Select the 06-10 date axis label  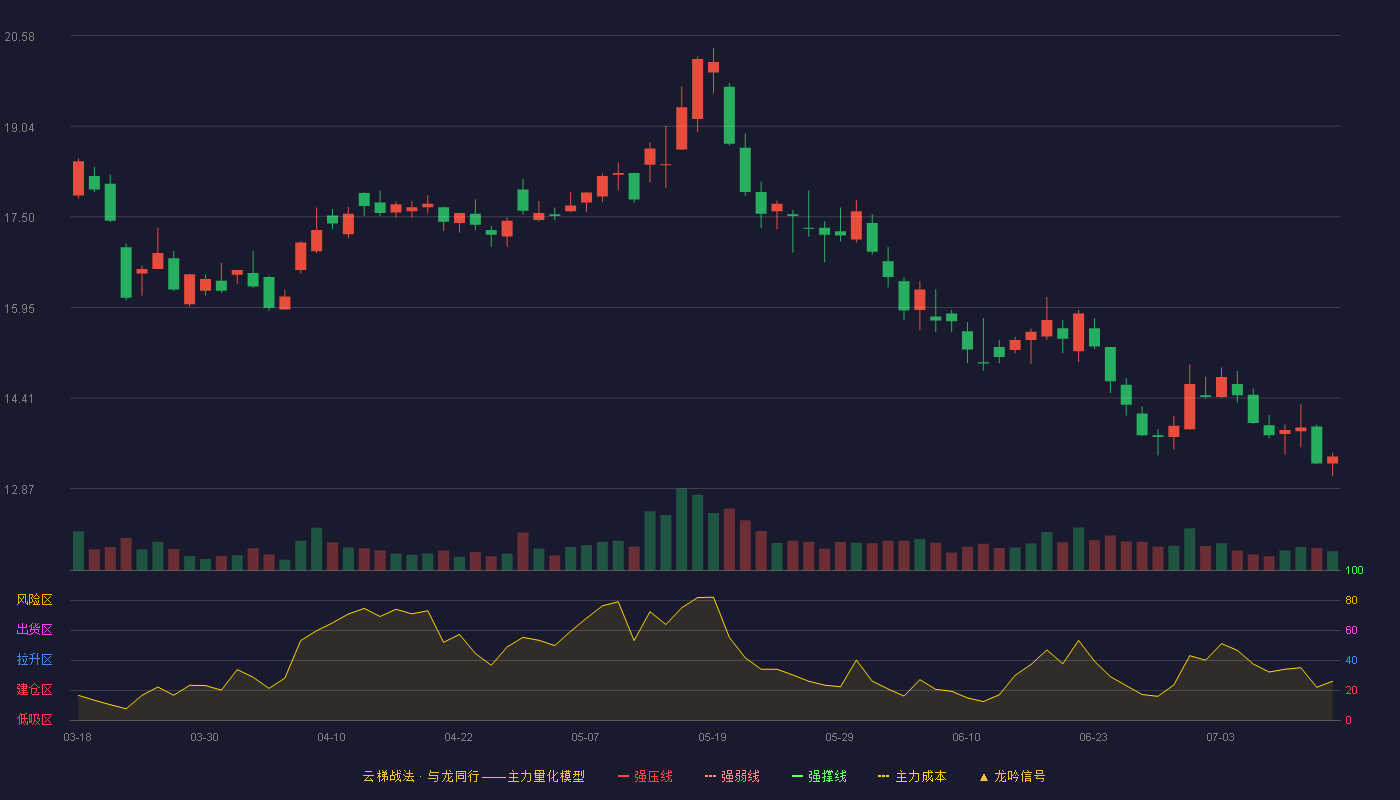click(966, 737)
